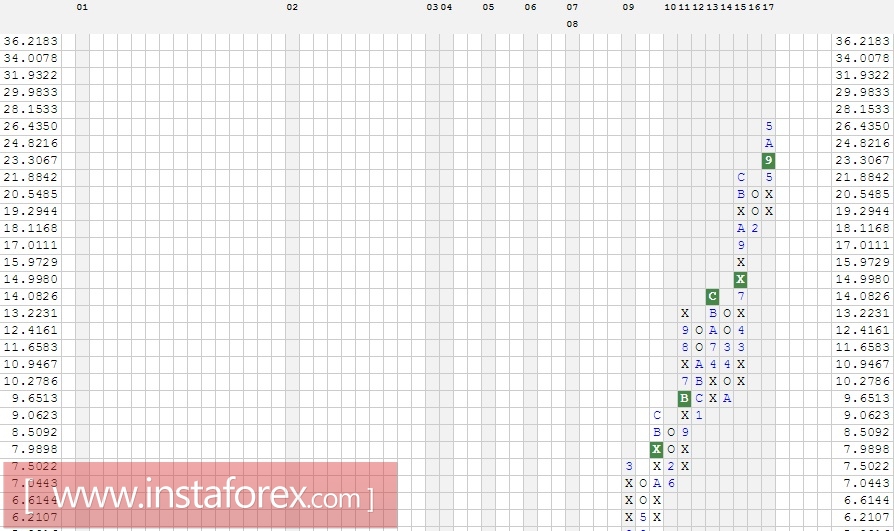
Task: Select column header 08 below 07
Action: pos(572,24)
